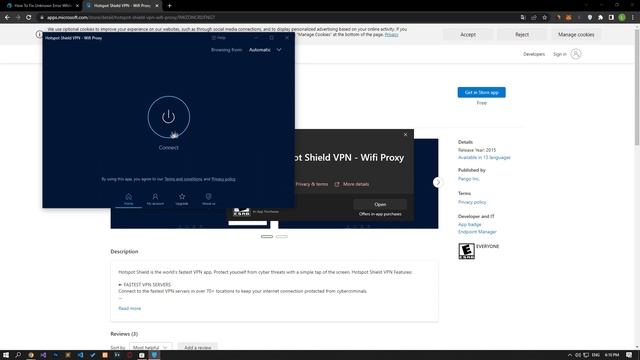This screenshot has width=640, height=360.
Task: Open Manage cookies options
Action: (x=576, y=35)
